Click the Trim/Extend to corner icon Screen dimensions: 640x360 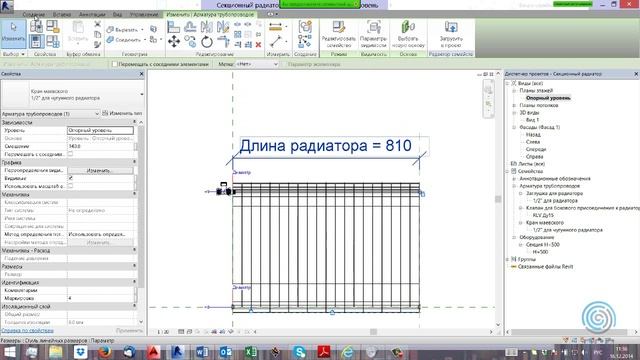[x=223, y=41]
